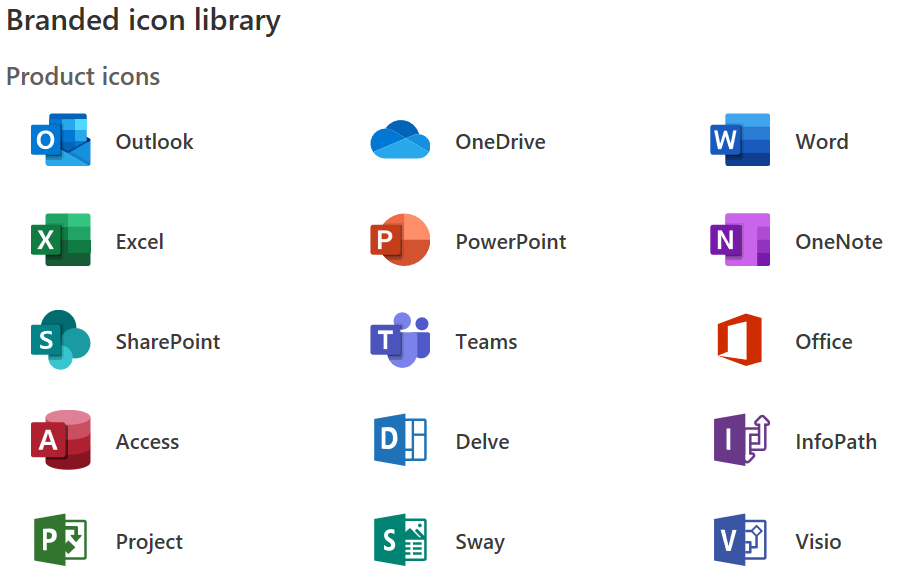Click the "Product icons" subheading

(83, 77)
